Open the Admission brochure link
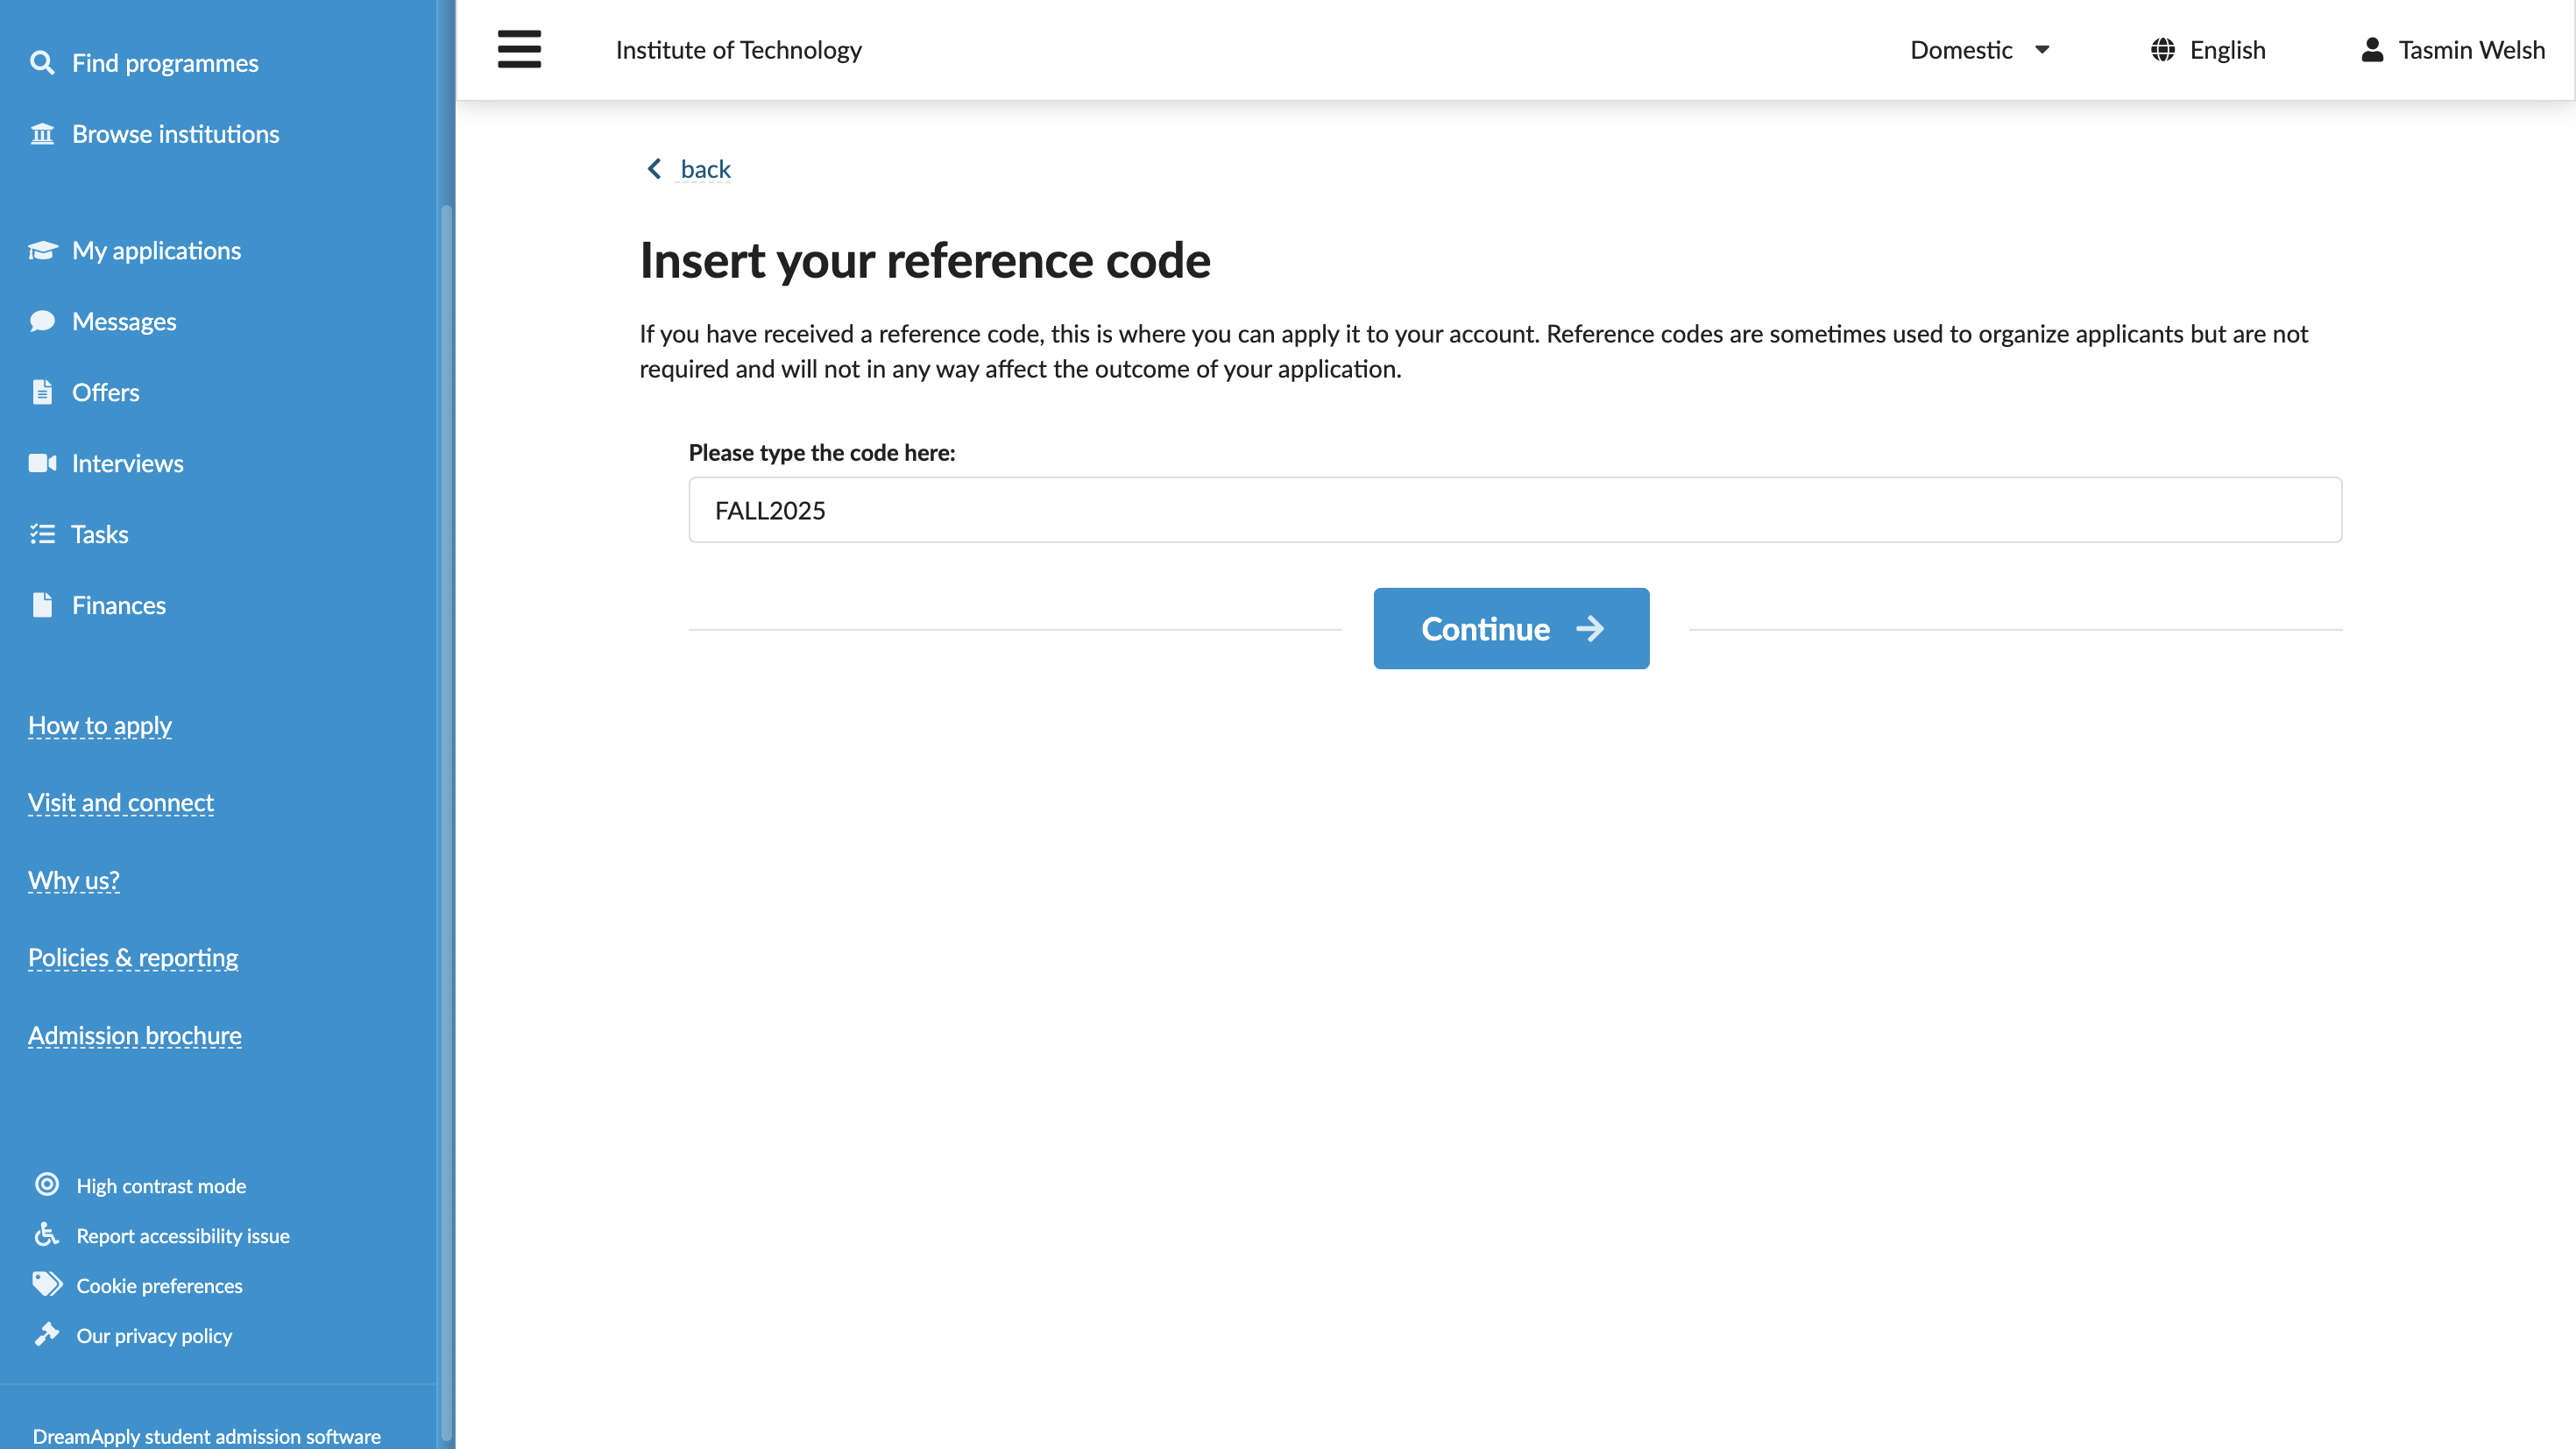The height and width of the screenshot is (1449, 2576). (135, 1036)
